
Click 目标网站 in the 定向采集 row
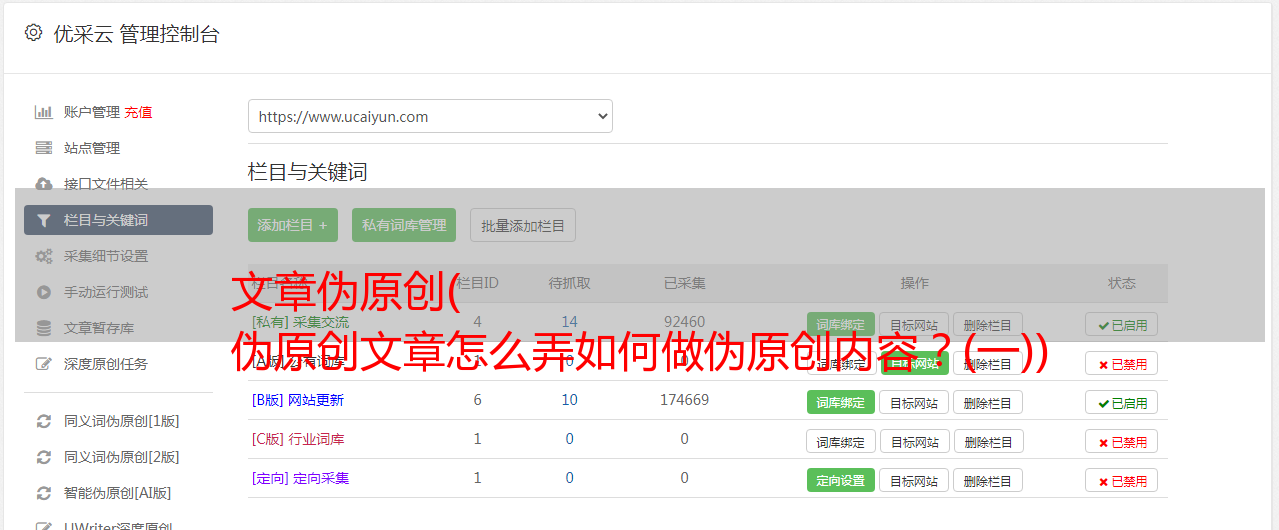pos(914,480)
